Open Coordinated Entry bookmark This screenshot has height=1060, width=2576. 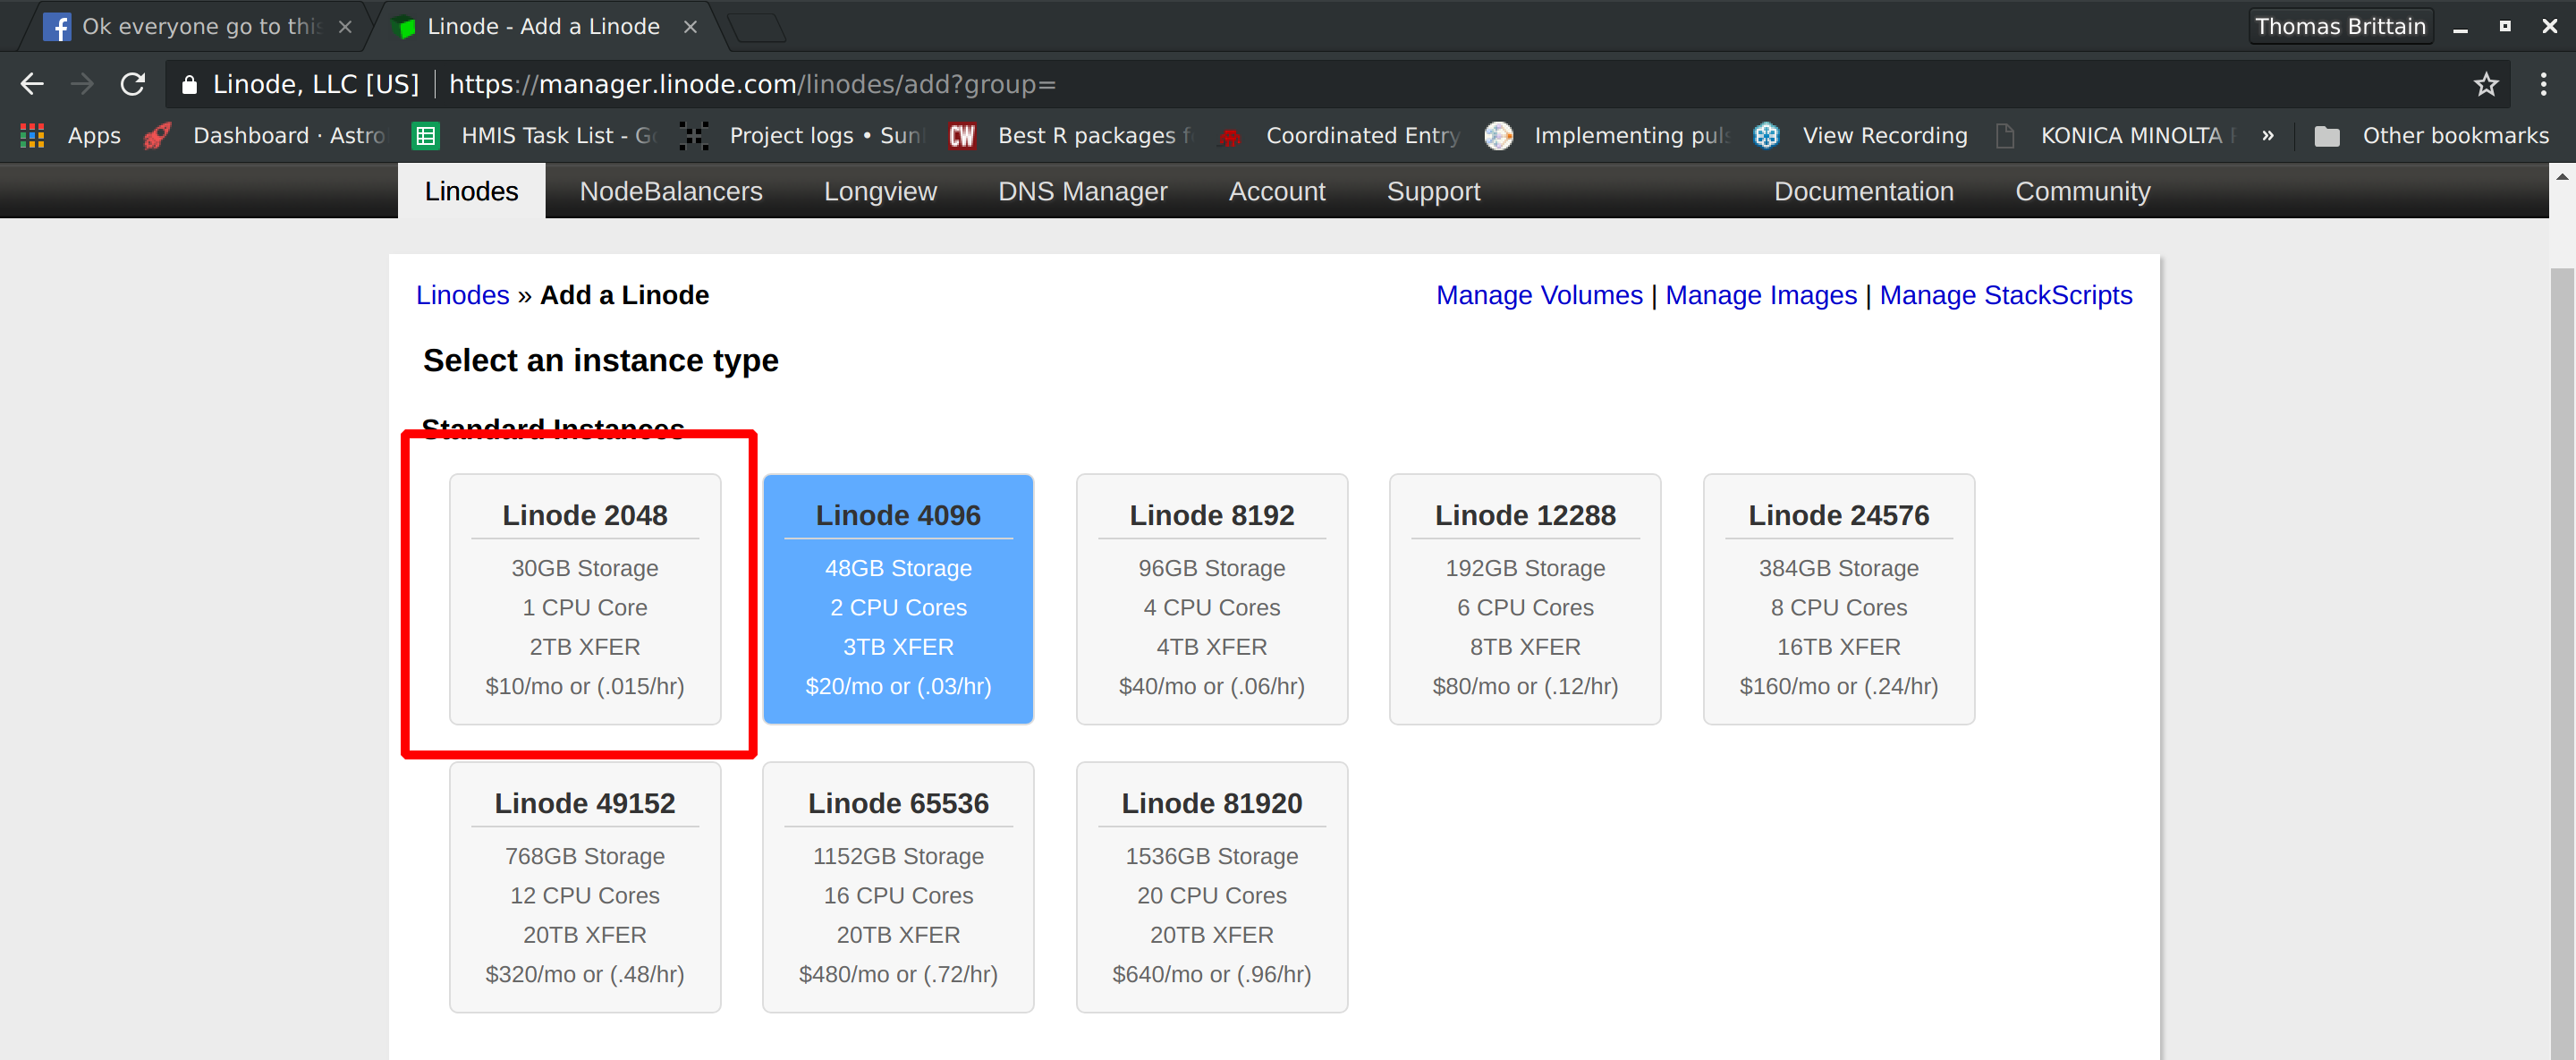click(x=1340, y=136)
